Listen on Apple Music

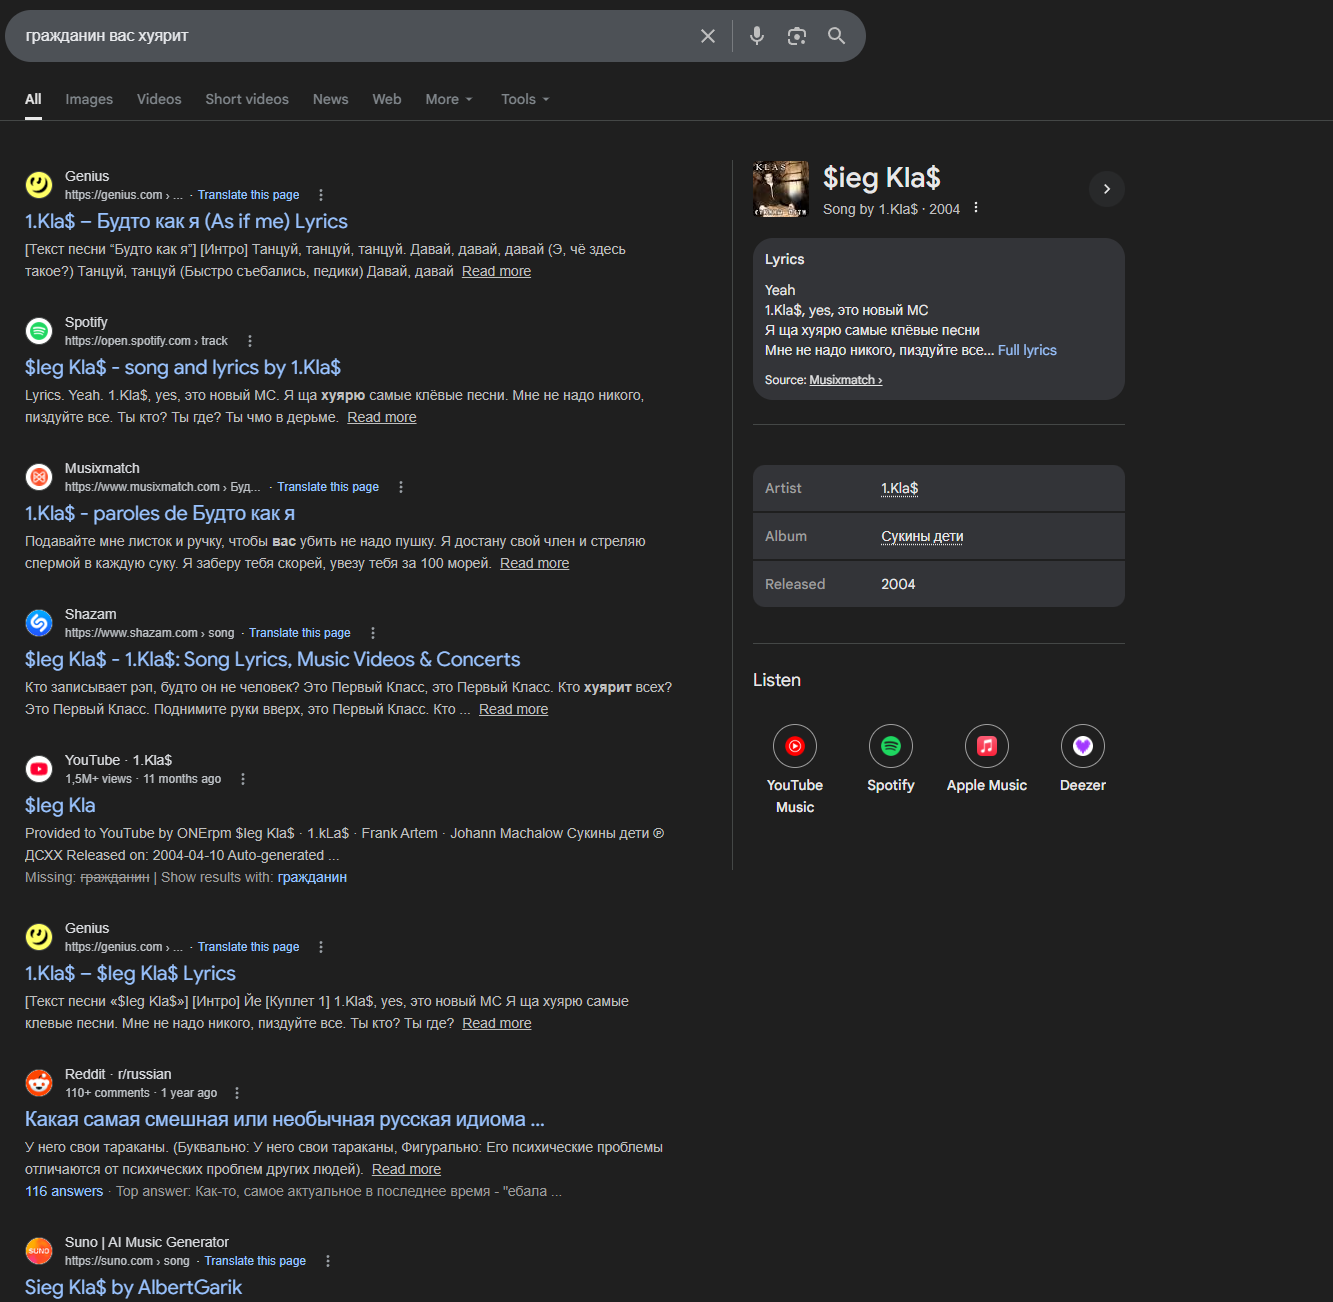coord(987,759)
